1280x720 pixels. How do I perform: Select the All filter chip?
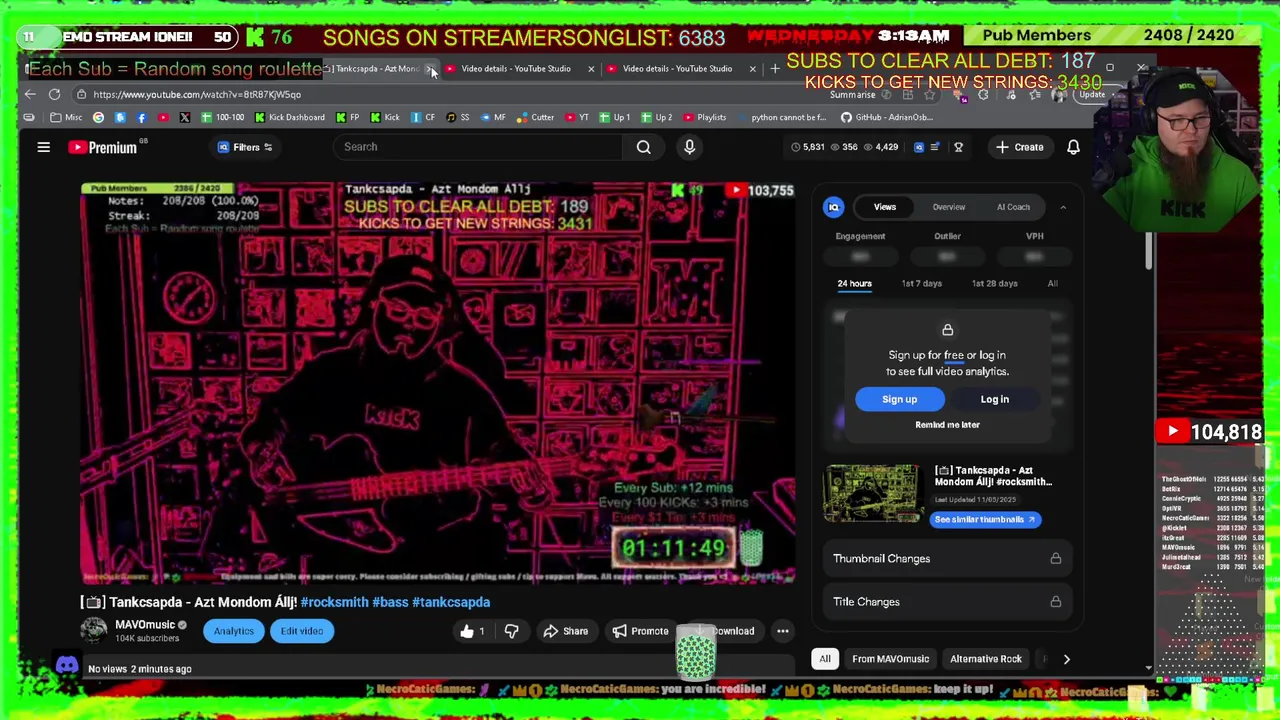coord(825,659)
